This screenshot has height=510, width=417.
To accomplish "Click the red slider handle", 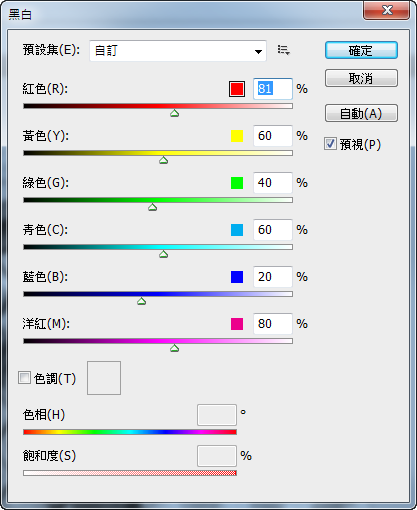I will 174,113.
